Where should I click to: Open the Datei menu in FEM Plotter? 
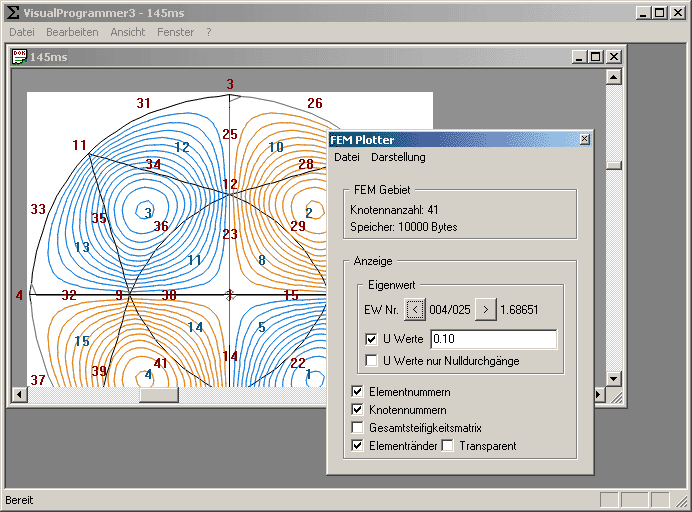347,157
